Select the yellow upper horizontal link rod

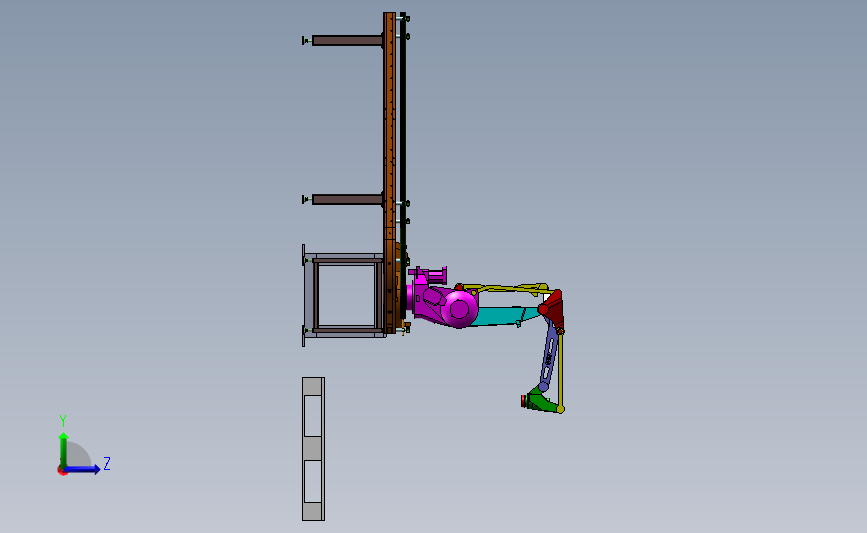coord(506,288)
